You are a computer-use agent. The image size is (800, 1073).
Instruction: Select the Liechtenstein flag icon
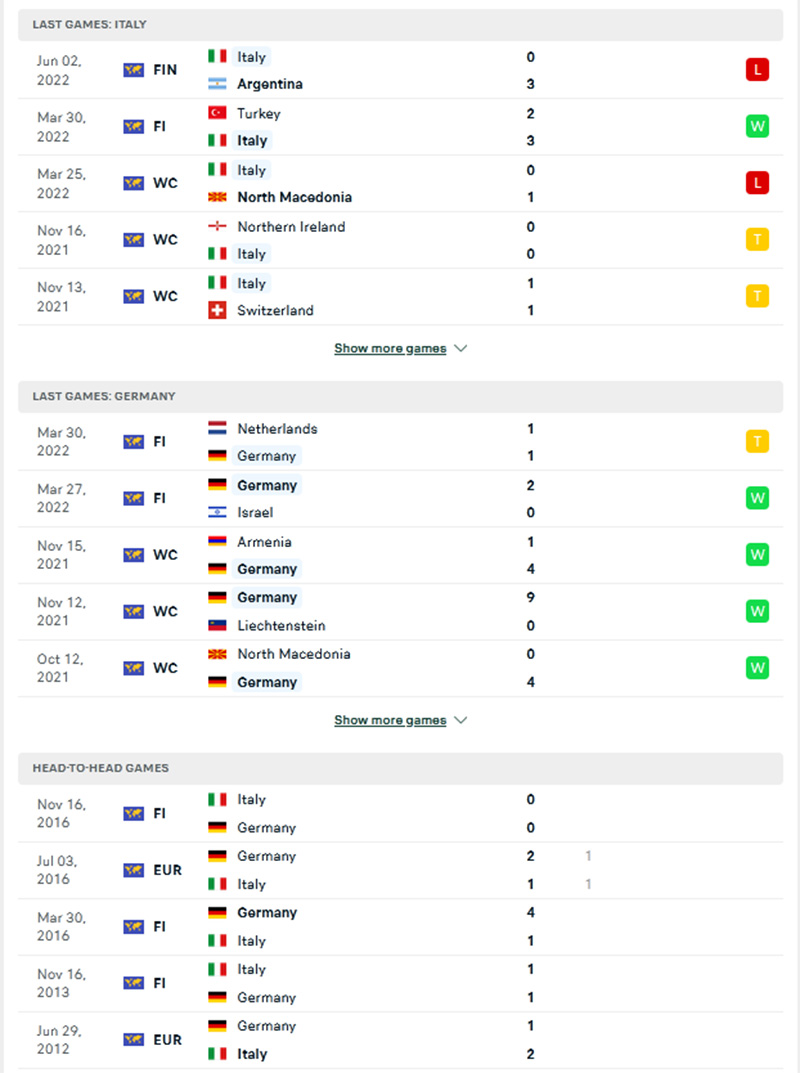(216, 626)
